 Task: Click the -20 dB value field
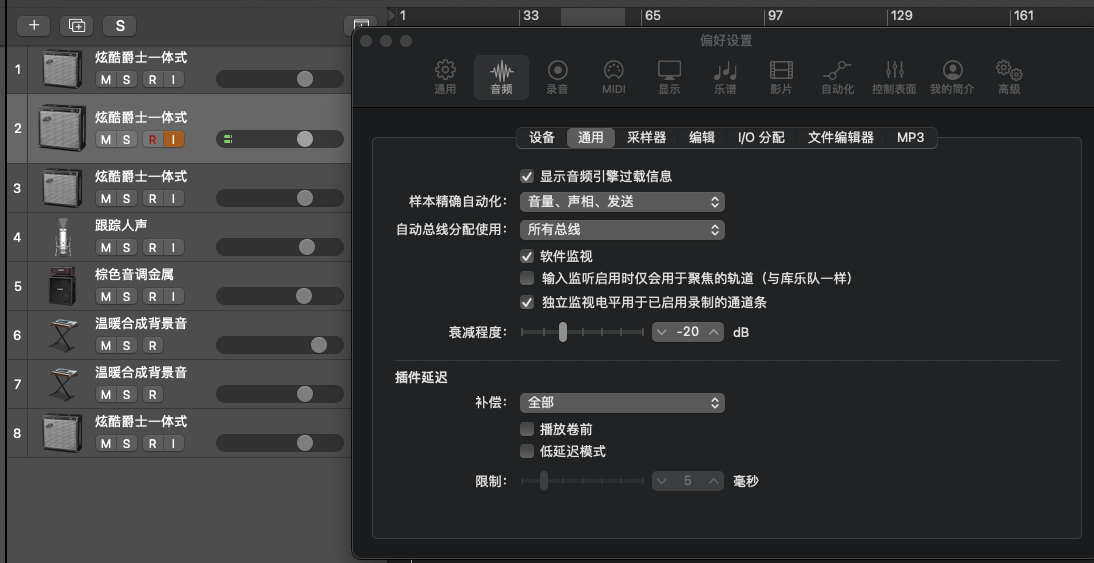pyautogui.click(x=688, y=332)
